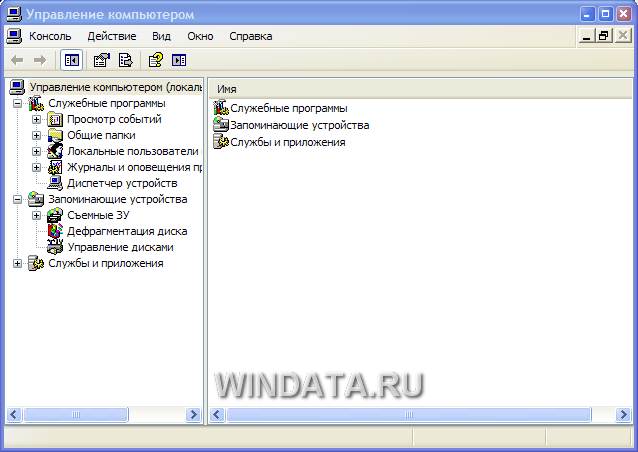Image resolution: width=638 pixels, height=452 pixels.
Task: Expand the Съемные ЗУ node
Action: [x=37, y=215]
